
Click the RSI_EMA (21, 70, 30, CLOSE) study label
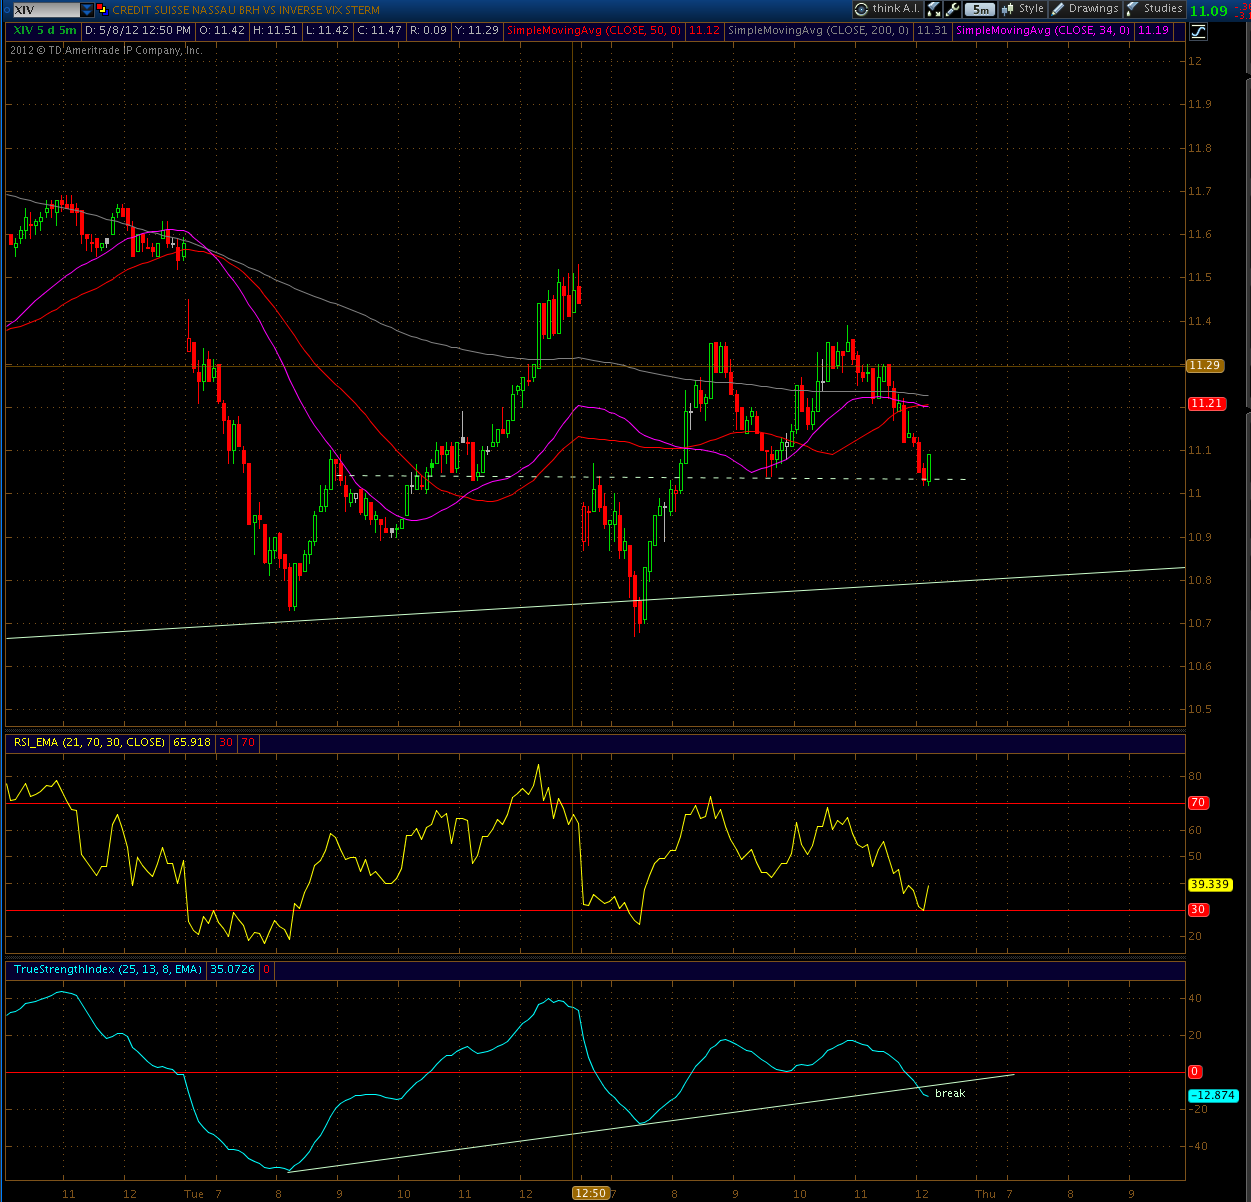coord(88,742)
